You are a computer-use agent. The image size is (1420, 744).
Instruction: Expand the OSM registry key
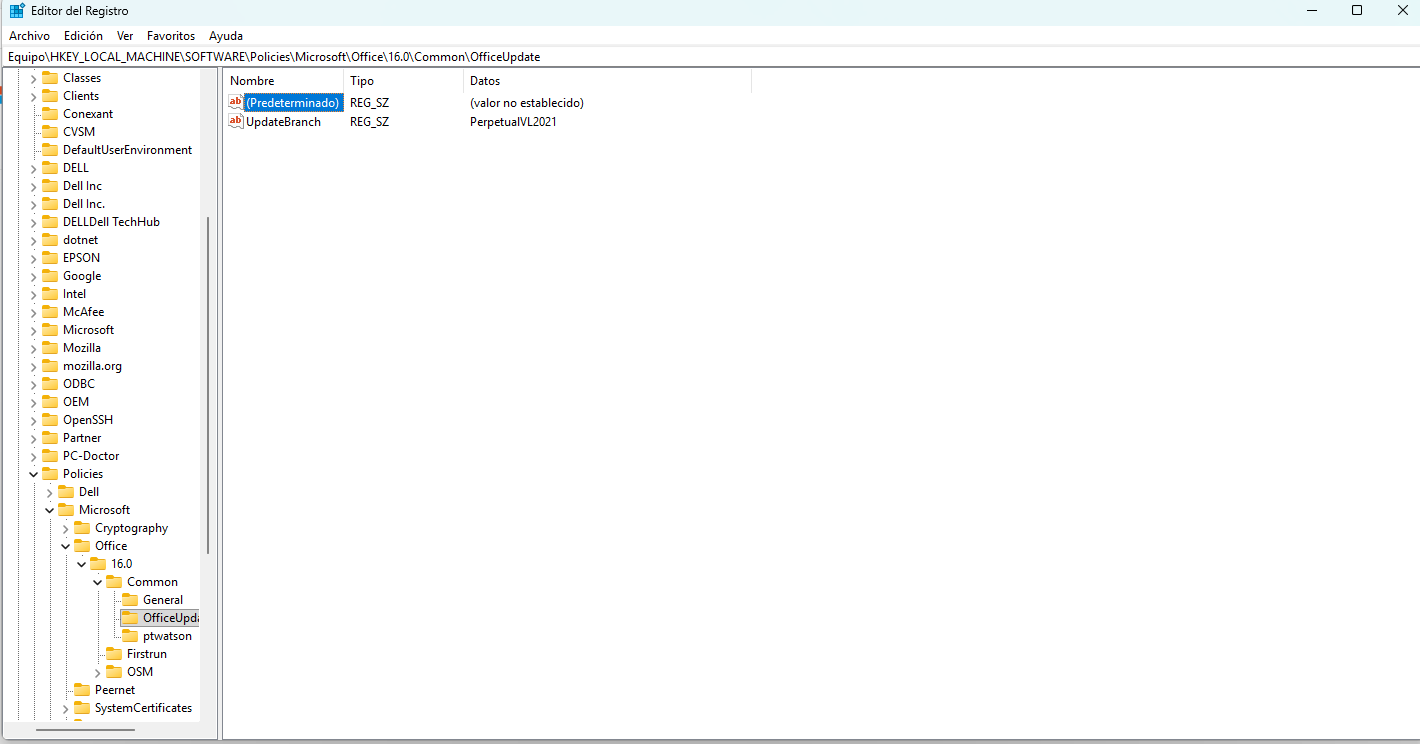point(98,672)
